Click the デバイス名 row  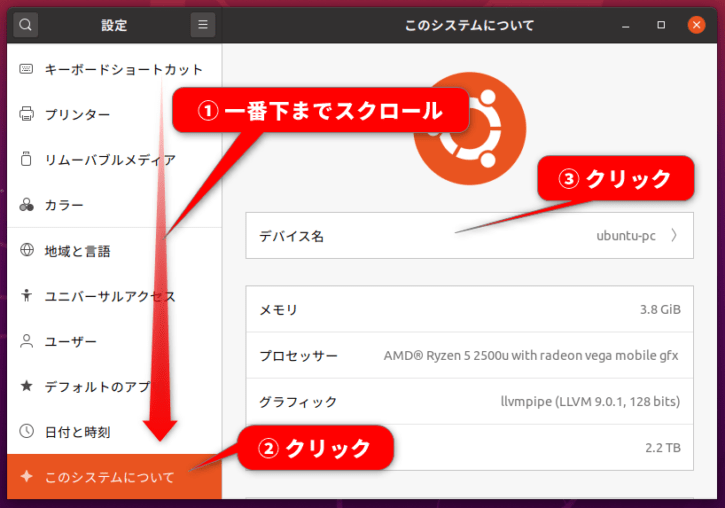pos(469,235)
